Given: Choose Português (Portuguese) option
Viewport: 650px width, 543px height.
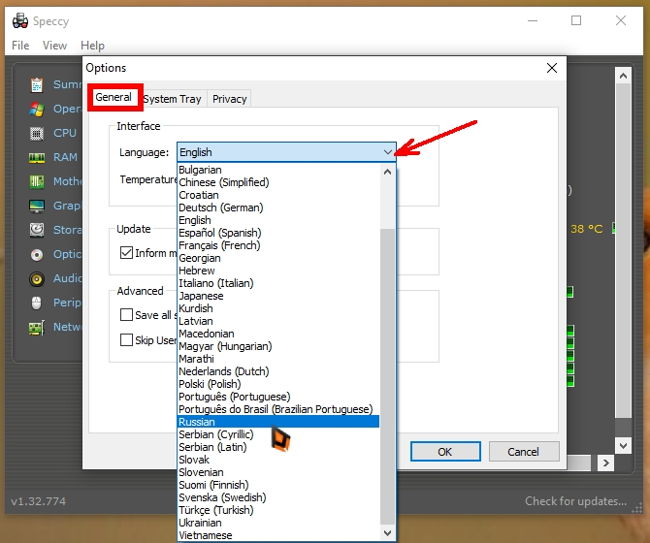Looking at the screenshot, I should coord(278,397).
